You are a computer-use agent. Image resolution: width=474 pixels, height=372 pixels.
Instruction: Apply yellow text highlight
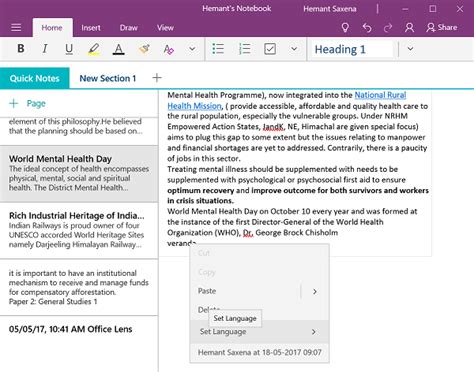tap(94, 49)
